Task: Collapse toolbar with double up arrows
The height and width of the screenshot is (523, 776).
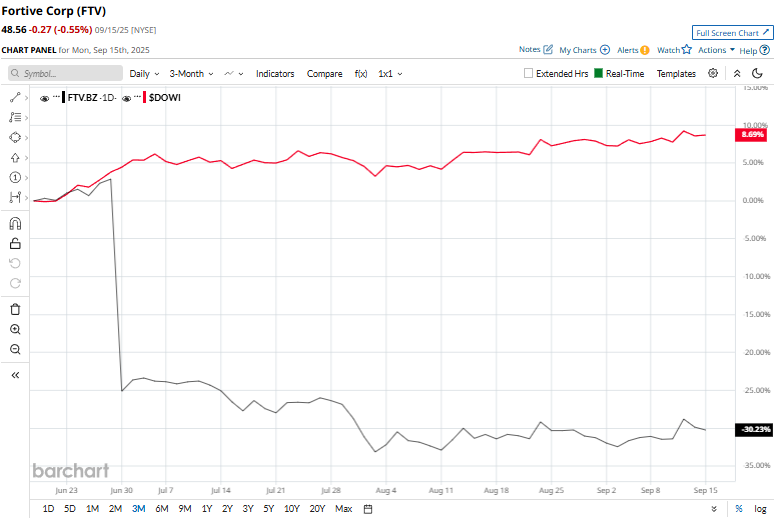Action: point(737,73)
